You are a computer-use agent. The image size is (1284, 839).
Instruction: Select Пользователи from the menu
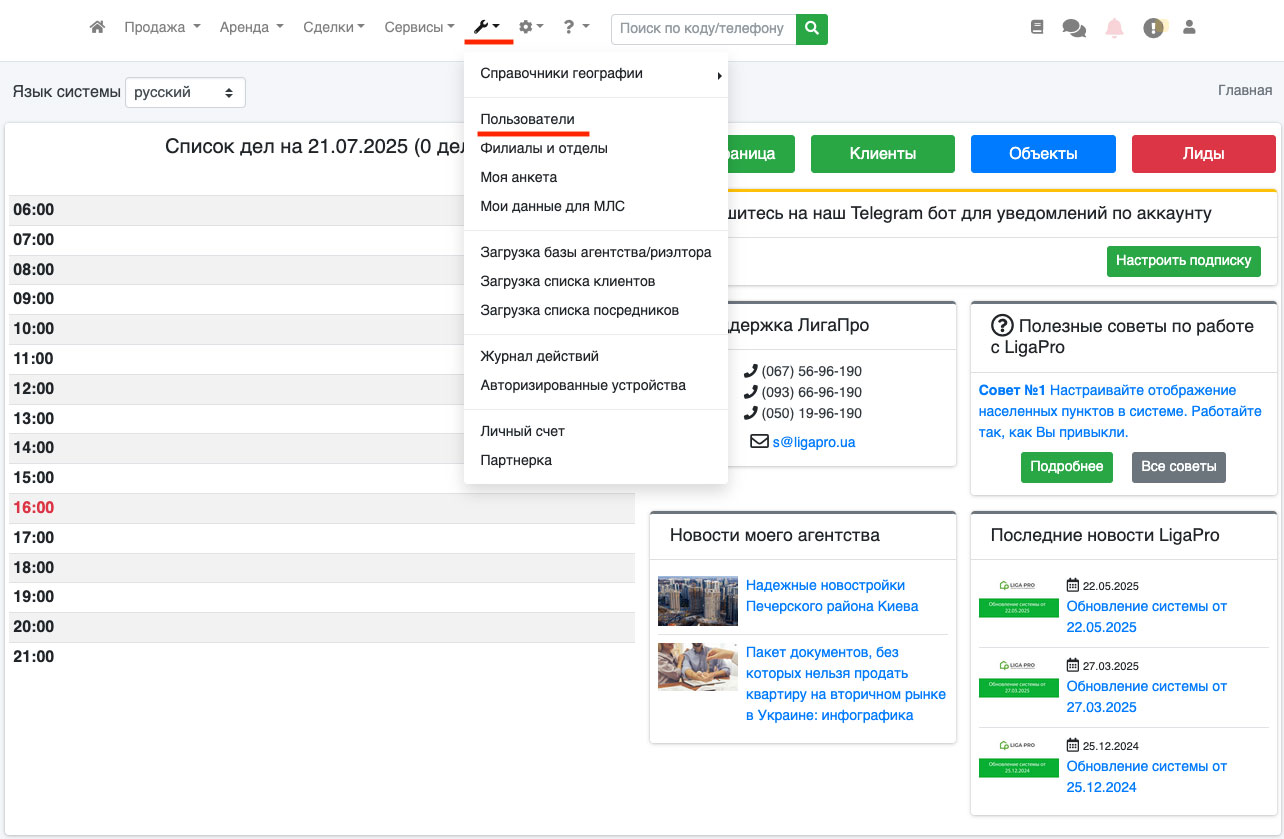(527, 119)
